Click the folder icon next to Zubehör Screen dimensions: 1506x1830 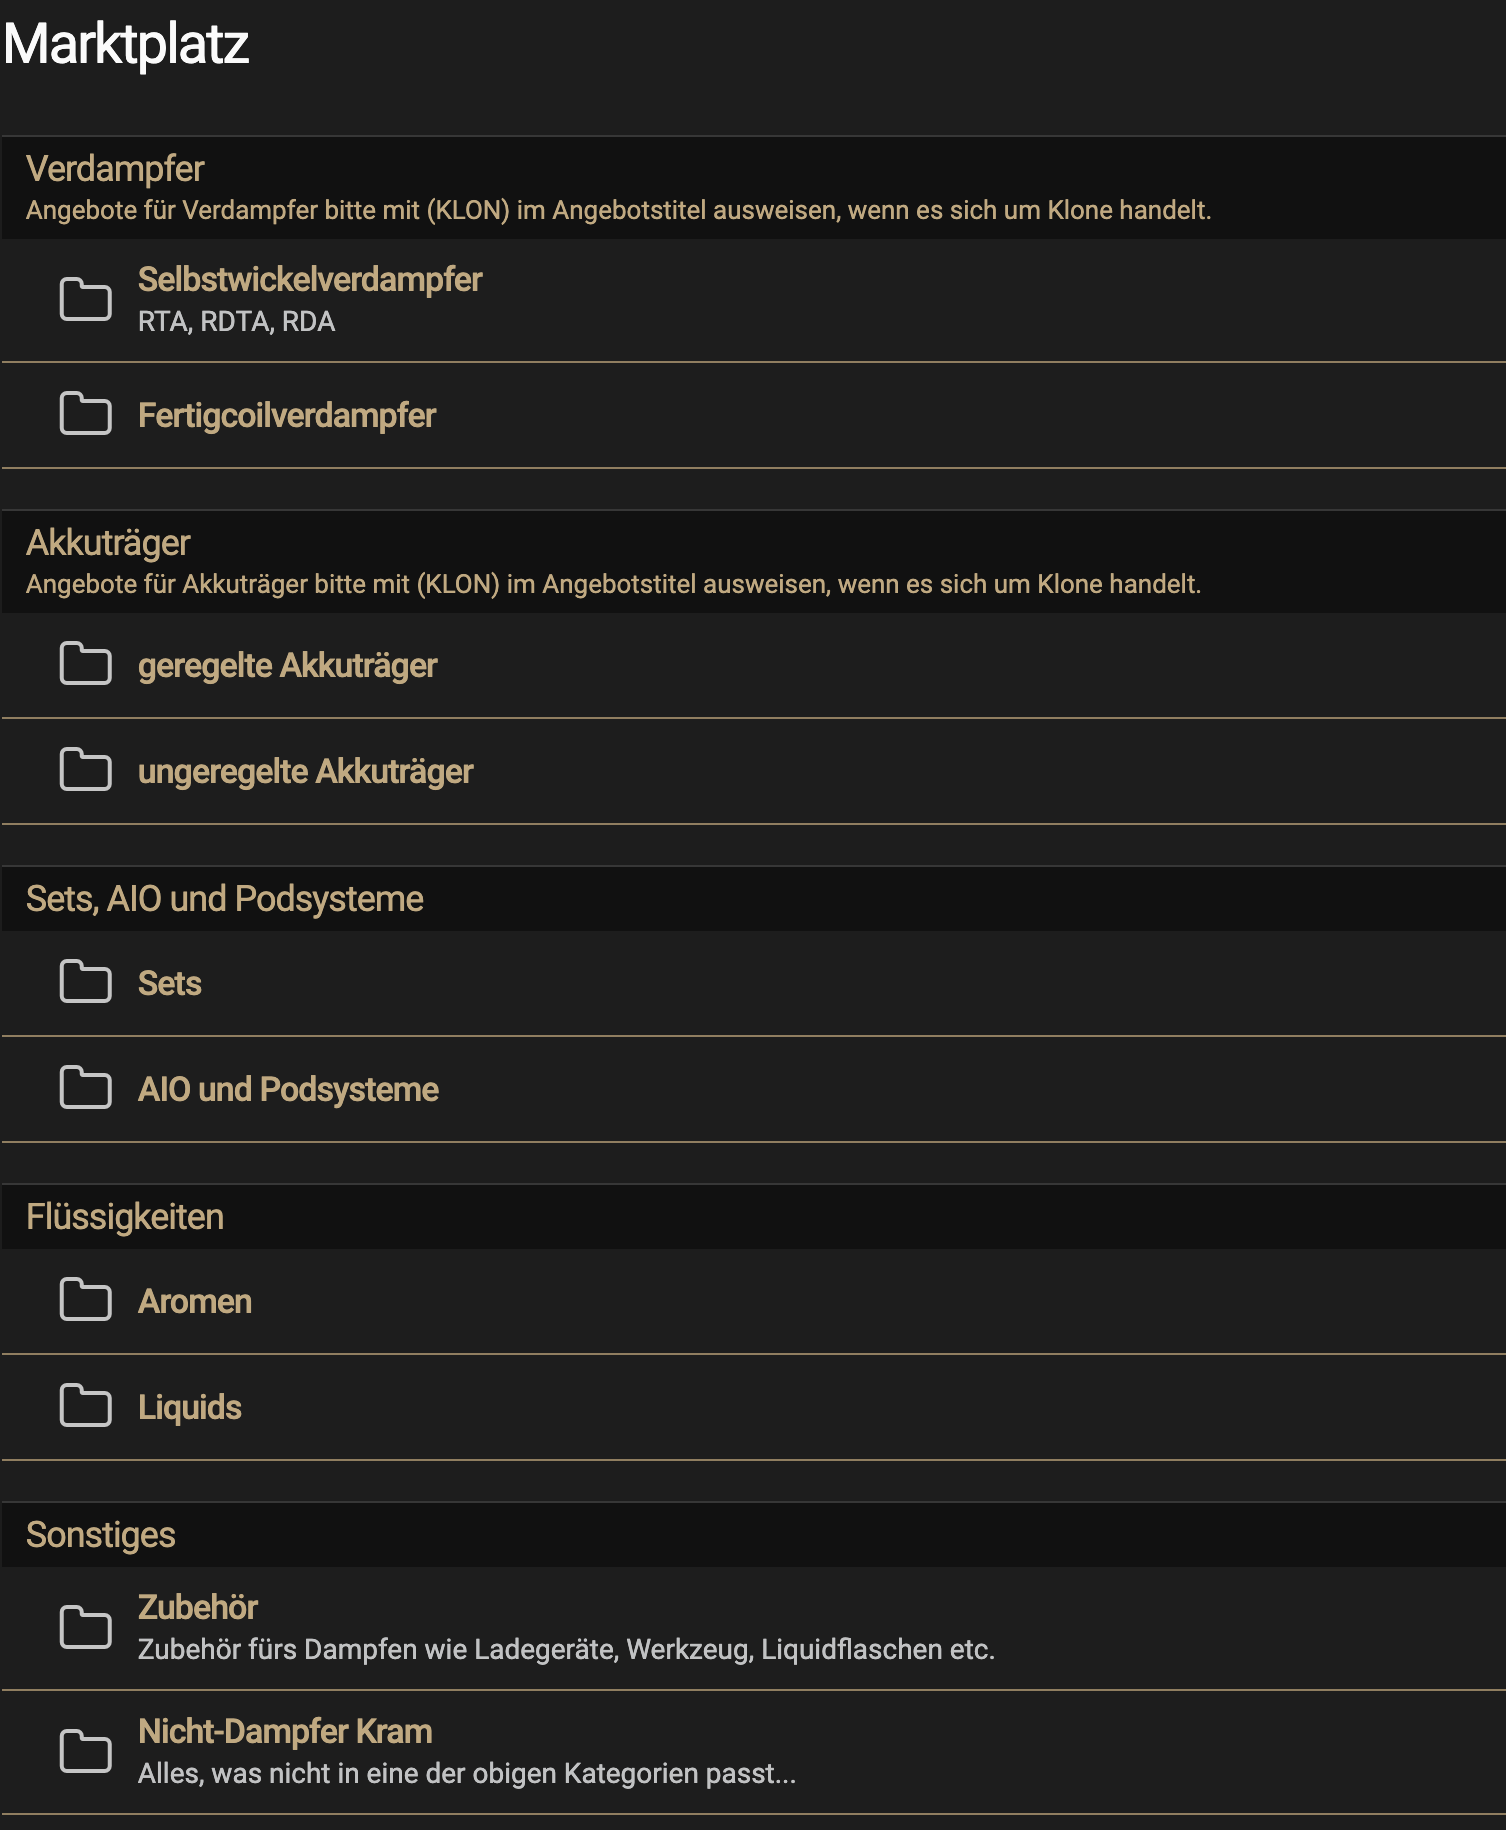point(85,1627)
